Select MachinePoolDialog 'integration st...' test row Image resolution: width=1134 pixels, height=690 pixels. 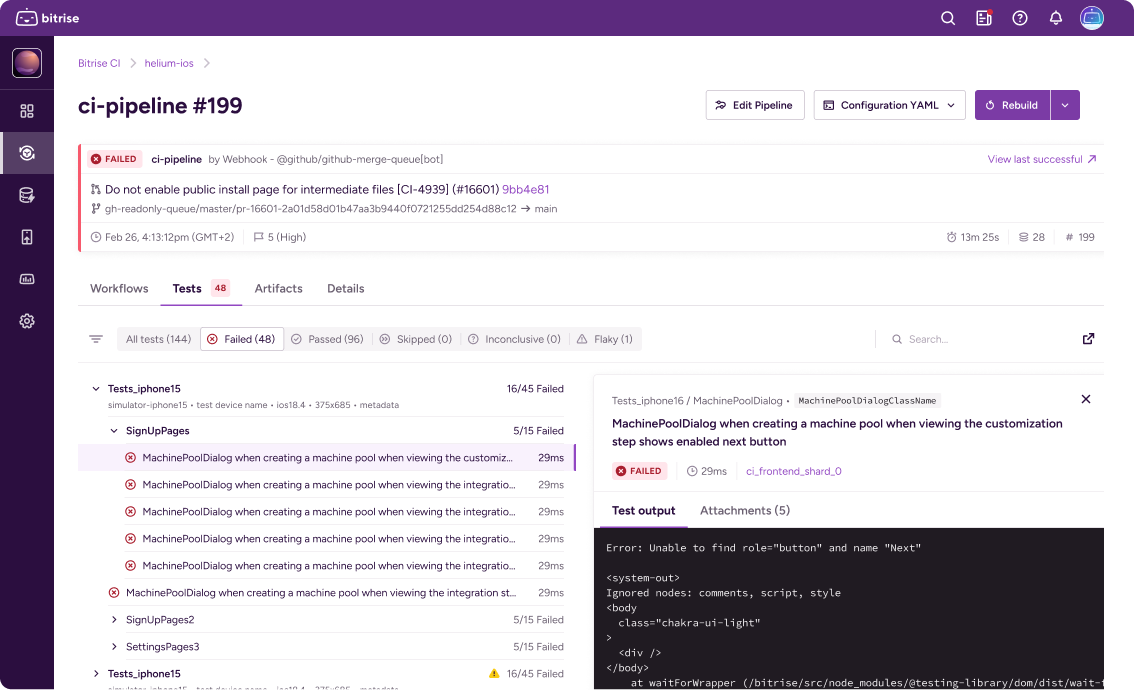tap(336, 592)
